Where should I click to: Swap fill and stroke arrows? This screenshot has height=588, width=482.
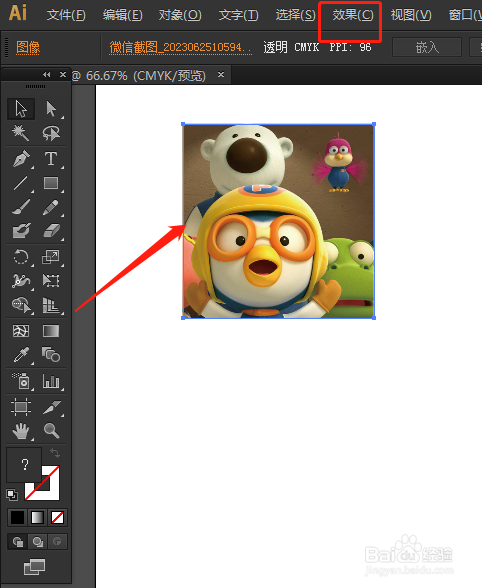pos(55,453)
